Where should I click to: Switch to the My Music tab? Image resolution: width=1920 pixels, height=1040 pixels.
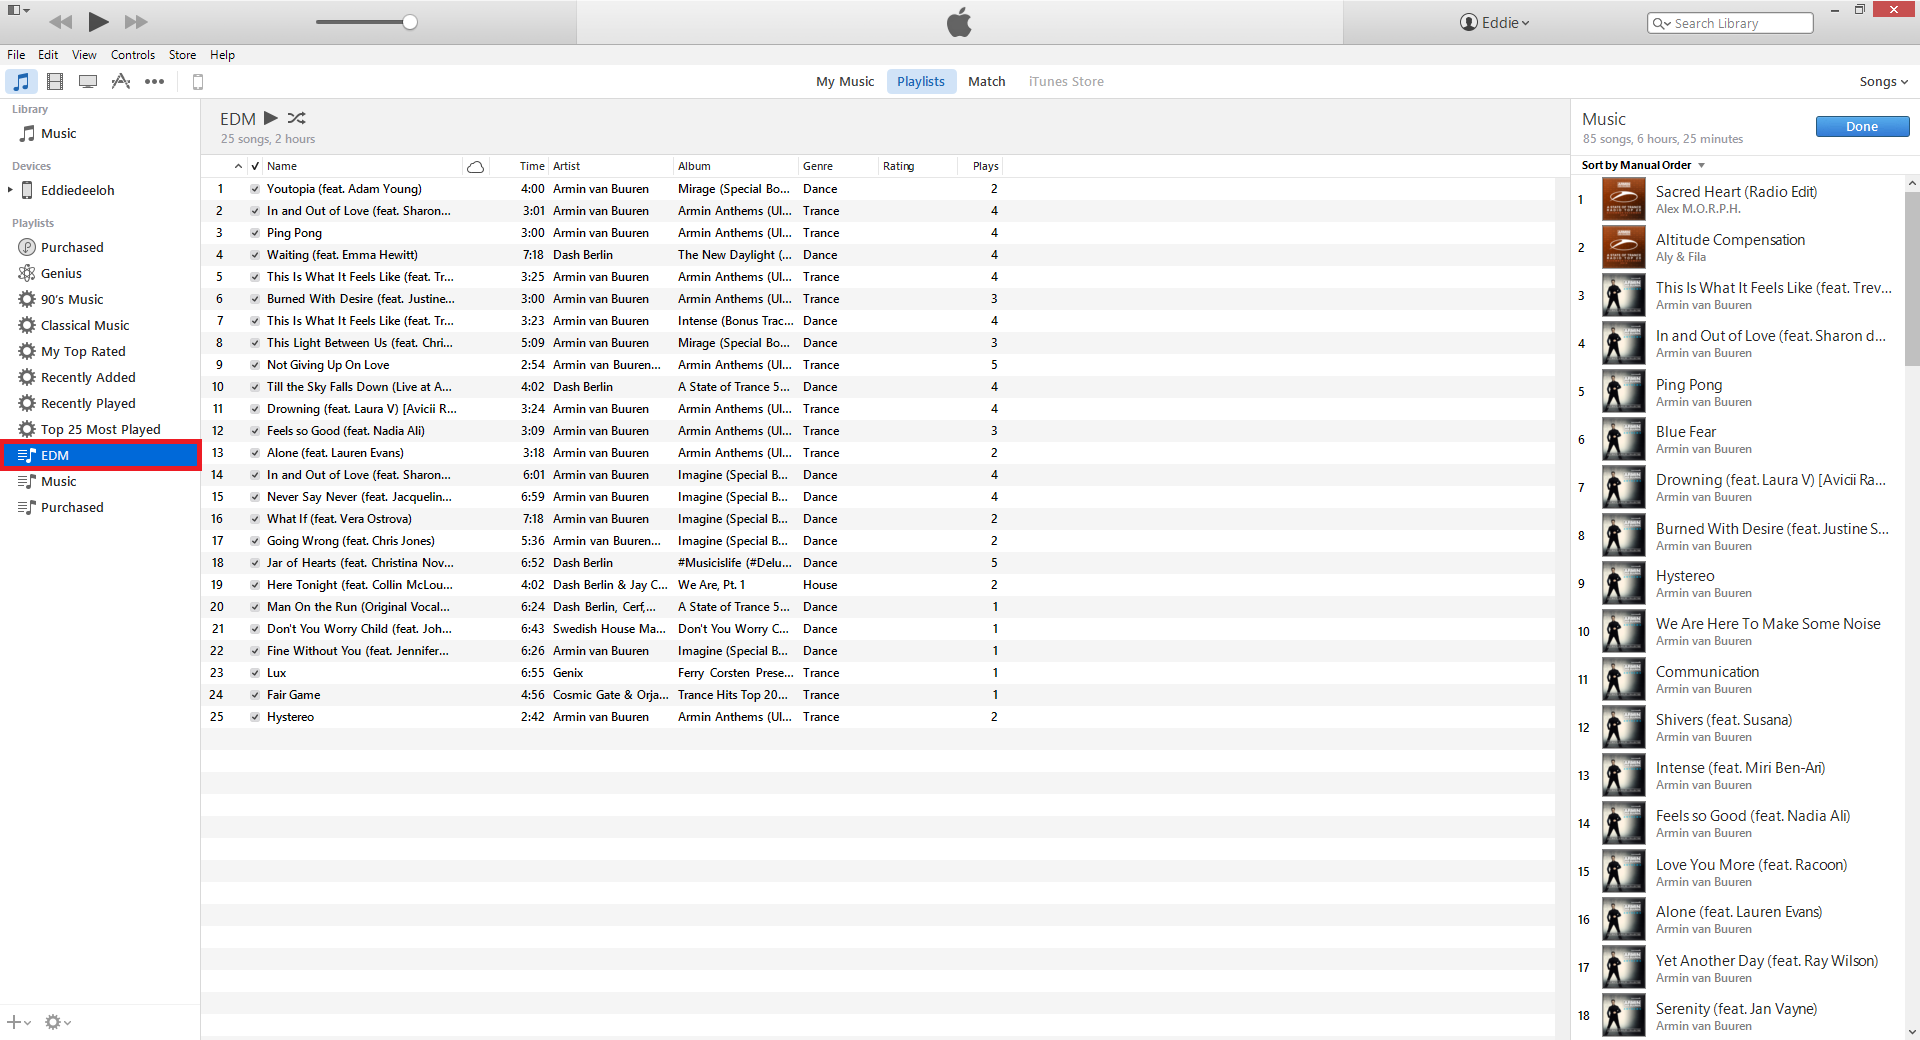[x=845, y=81]
